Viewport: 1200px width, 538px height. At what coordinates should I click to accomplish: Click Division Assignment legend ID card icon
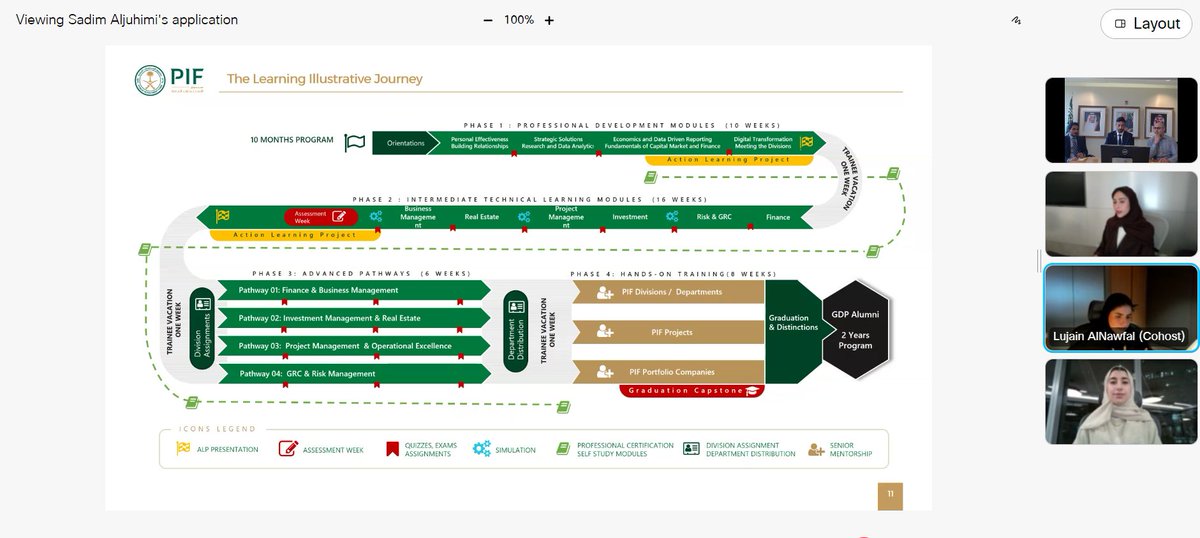click(691, 449)
